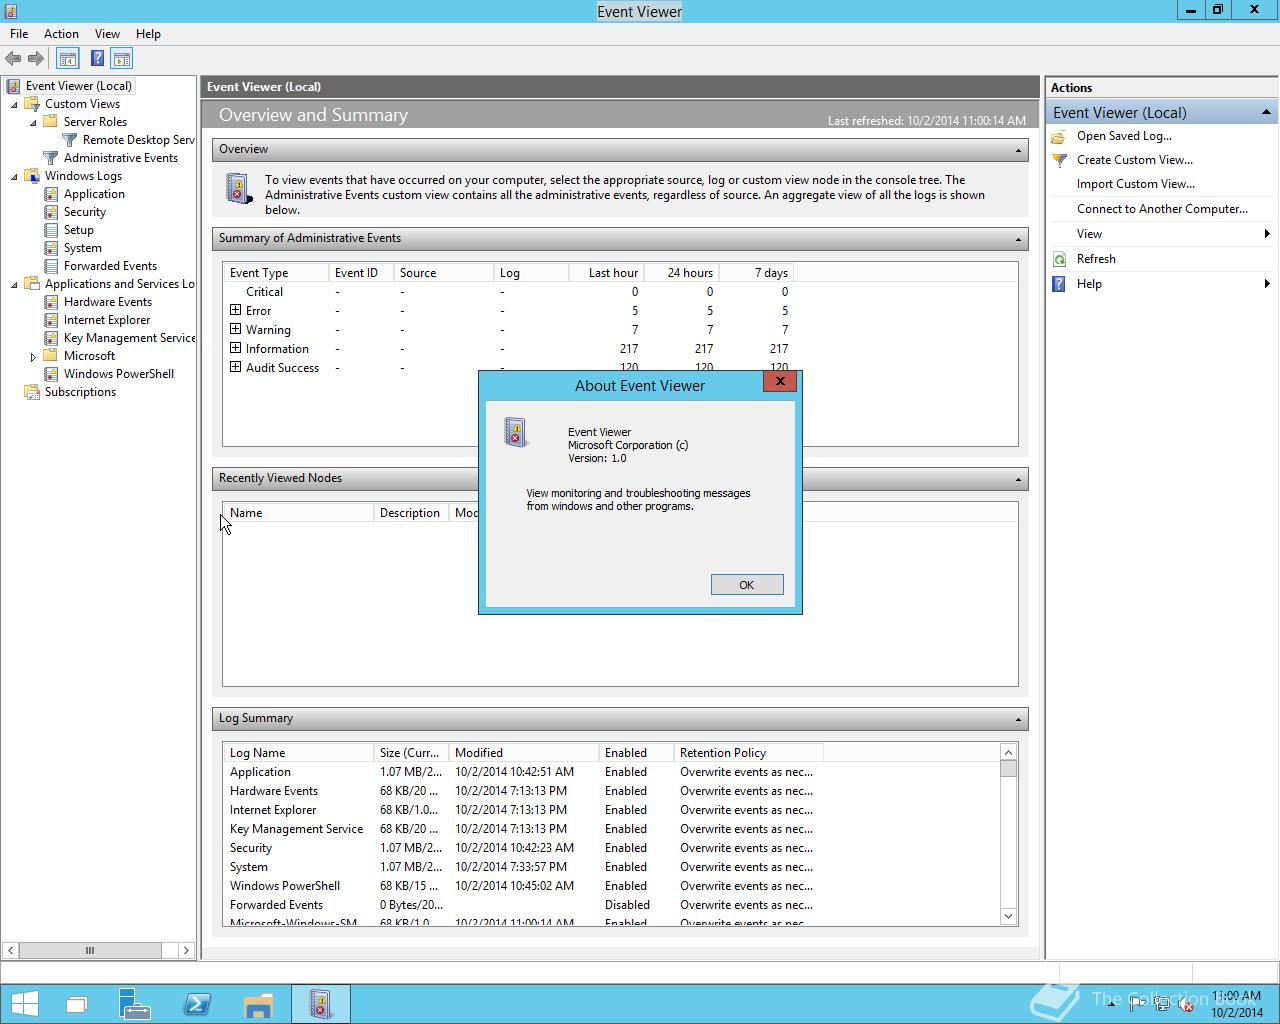
Task: Collapse Applications and Services Logs node
Action: (14, 285)
